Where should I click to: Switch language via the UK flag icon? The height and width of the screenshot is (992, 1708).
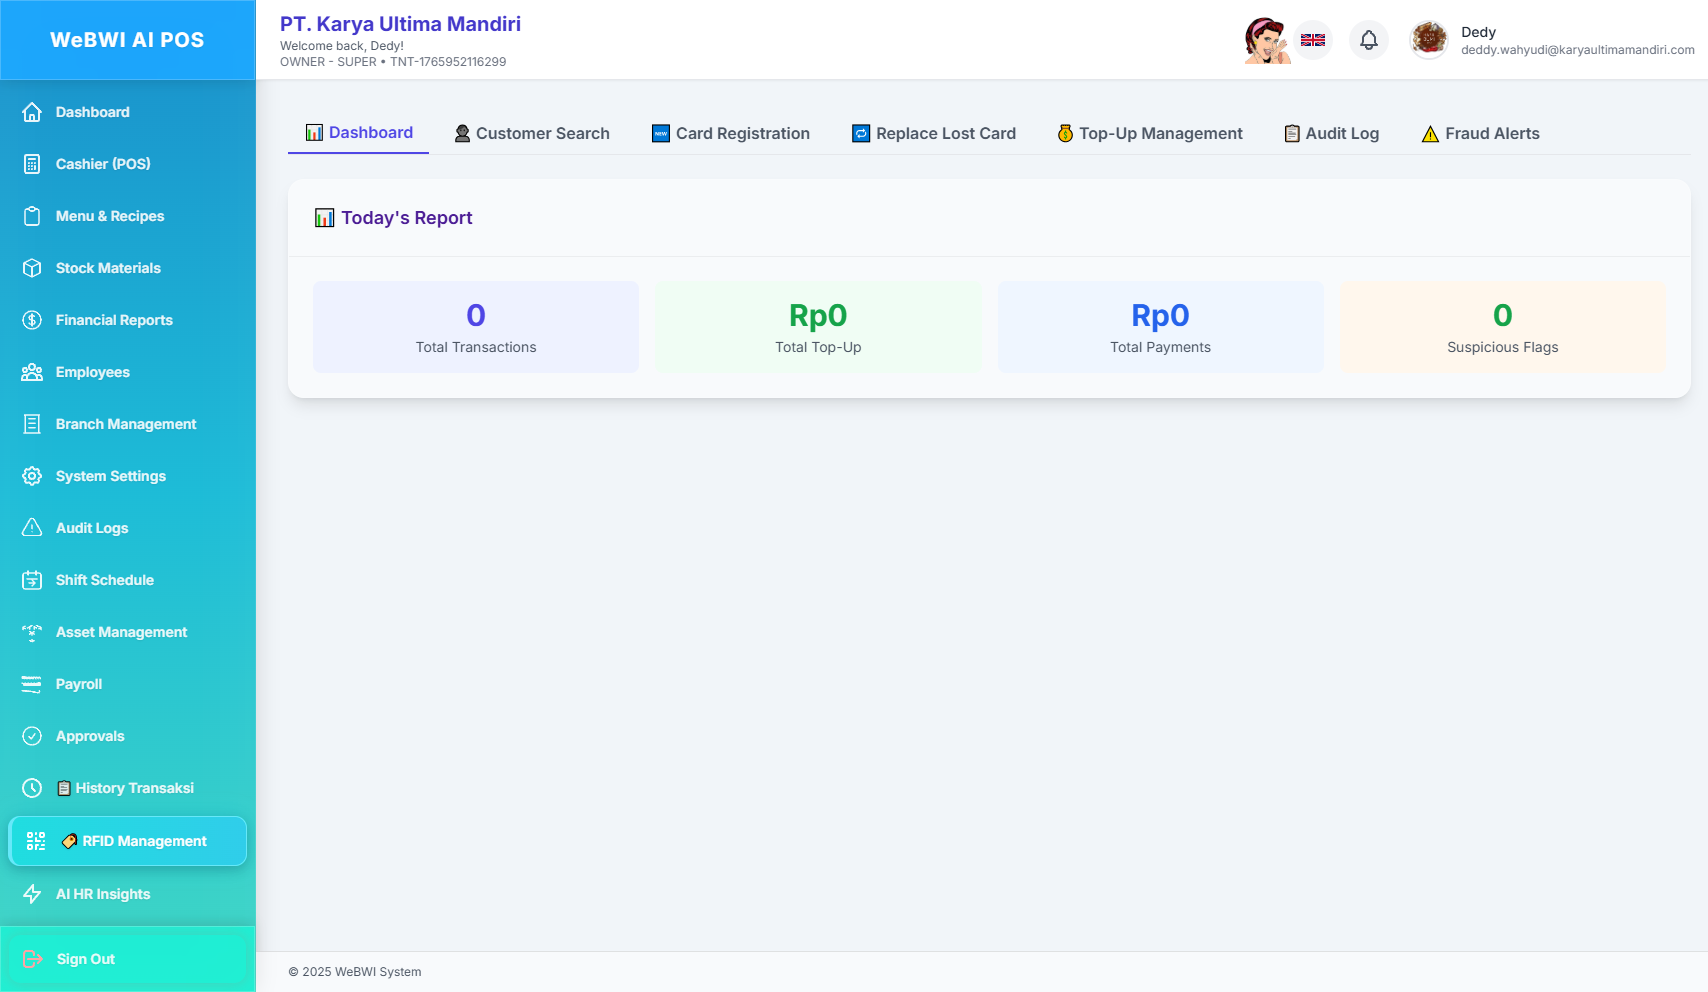1313,40
